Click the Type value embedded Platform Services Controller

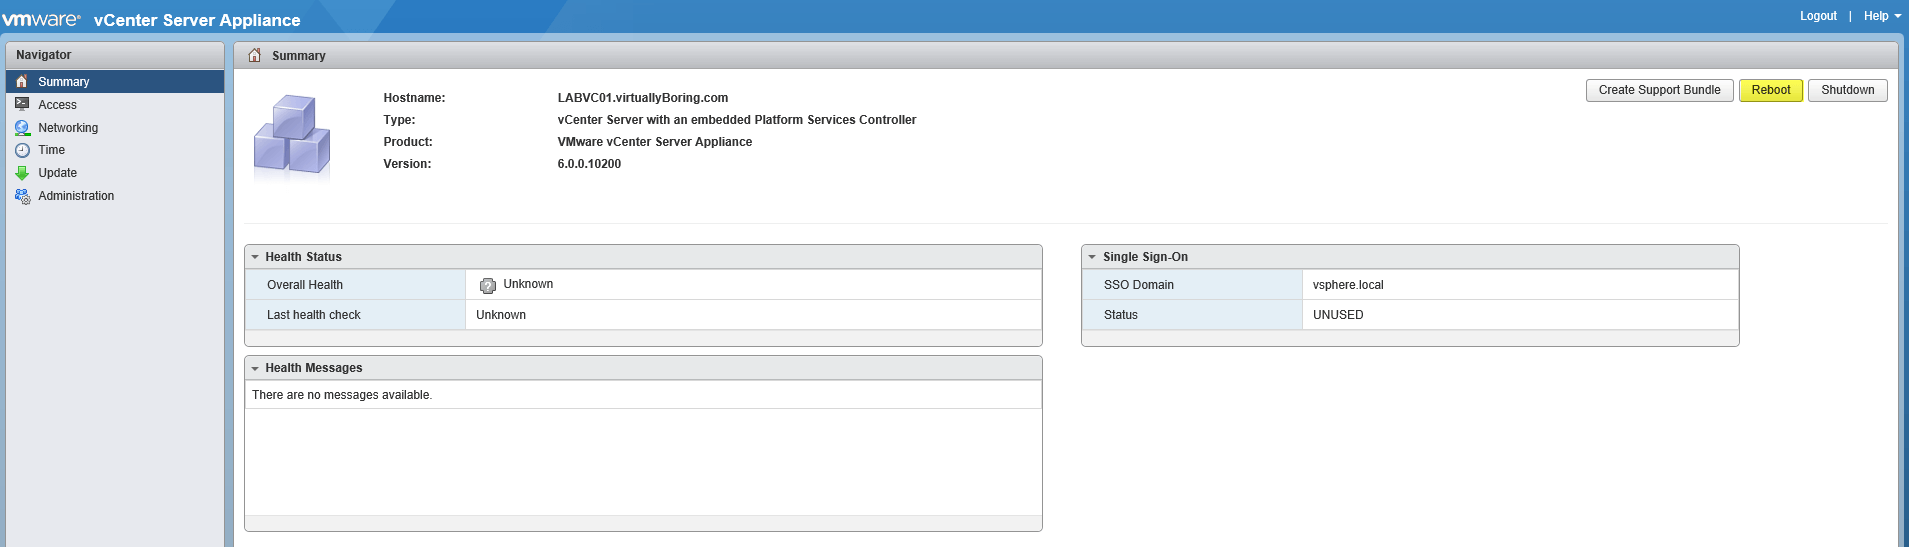pos(737,120)
